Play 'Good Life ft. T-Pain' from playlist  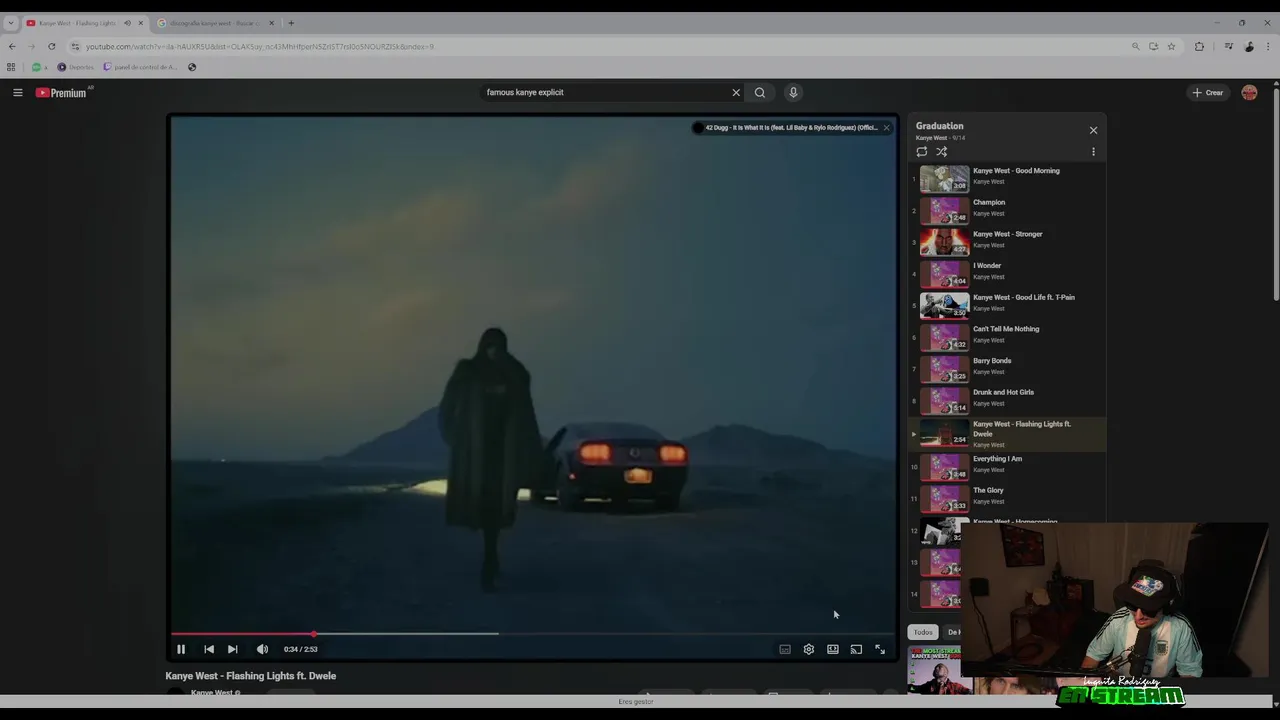coord(1008,304)
